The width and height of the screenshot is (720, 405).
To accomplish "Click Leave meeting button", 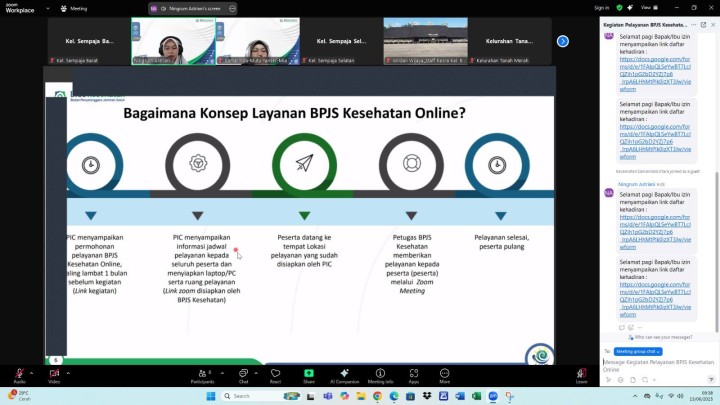I will 581,376.
